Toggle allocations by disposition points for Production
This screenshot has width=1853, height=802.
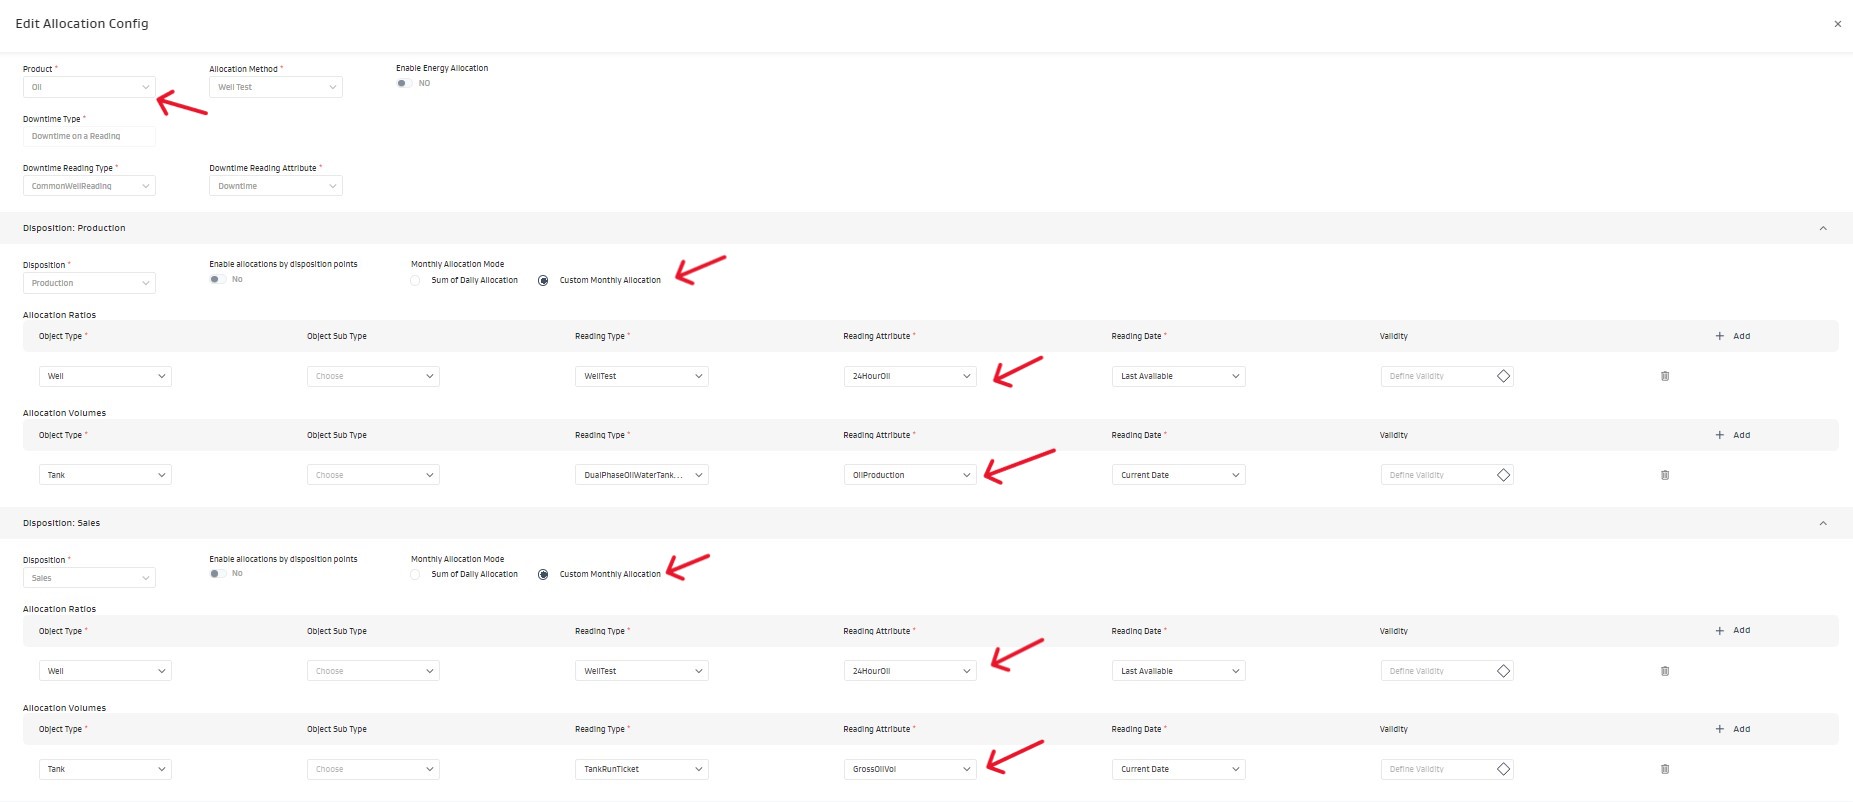[x=216, y=280]
